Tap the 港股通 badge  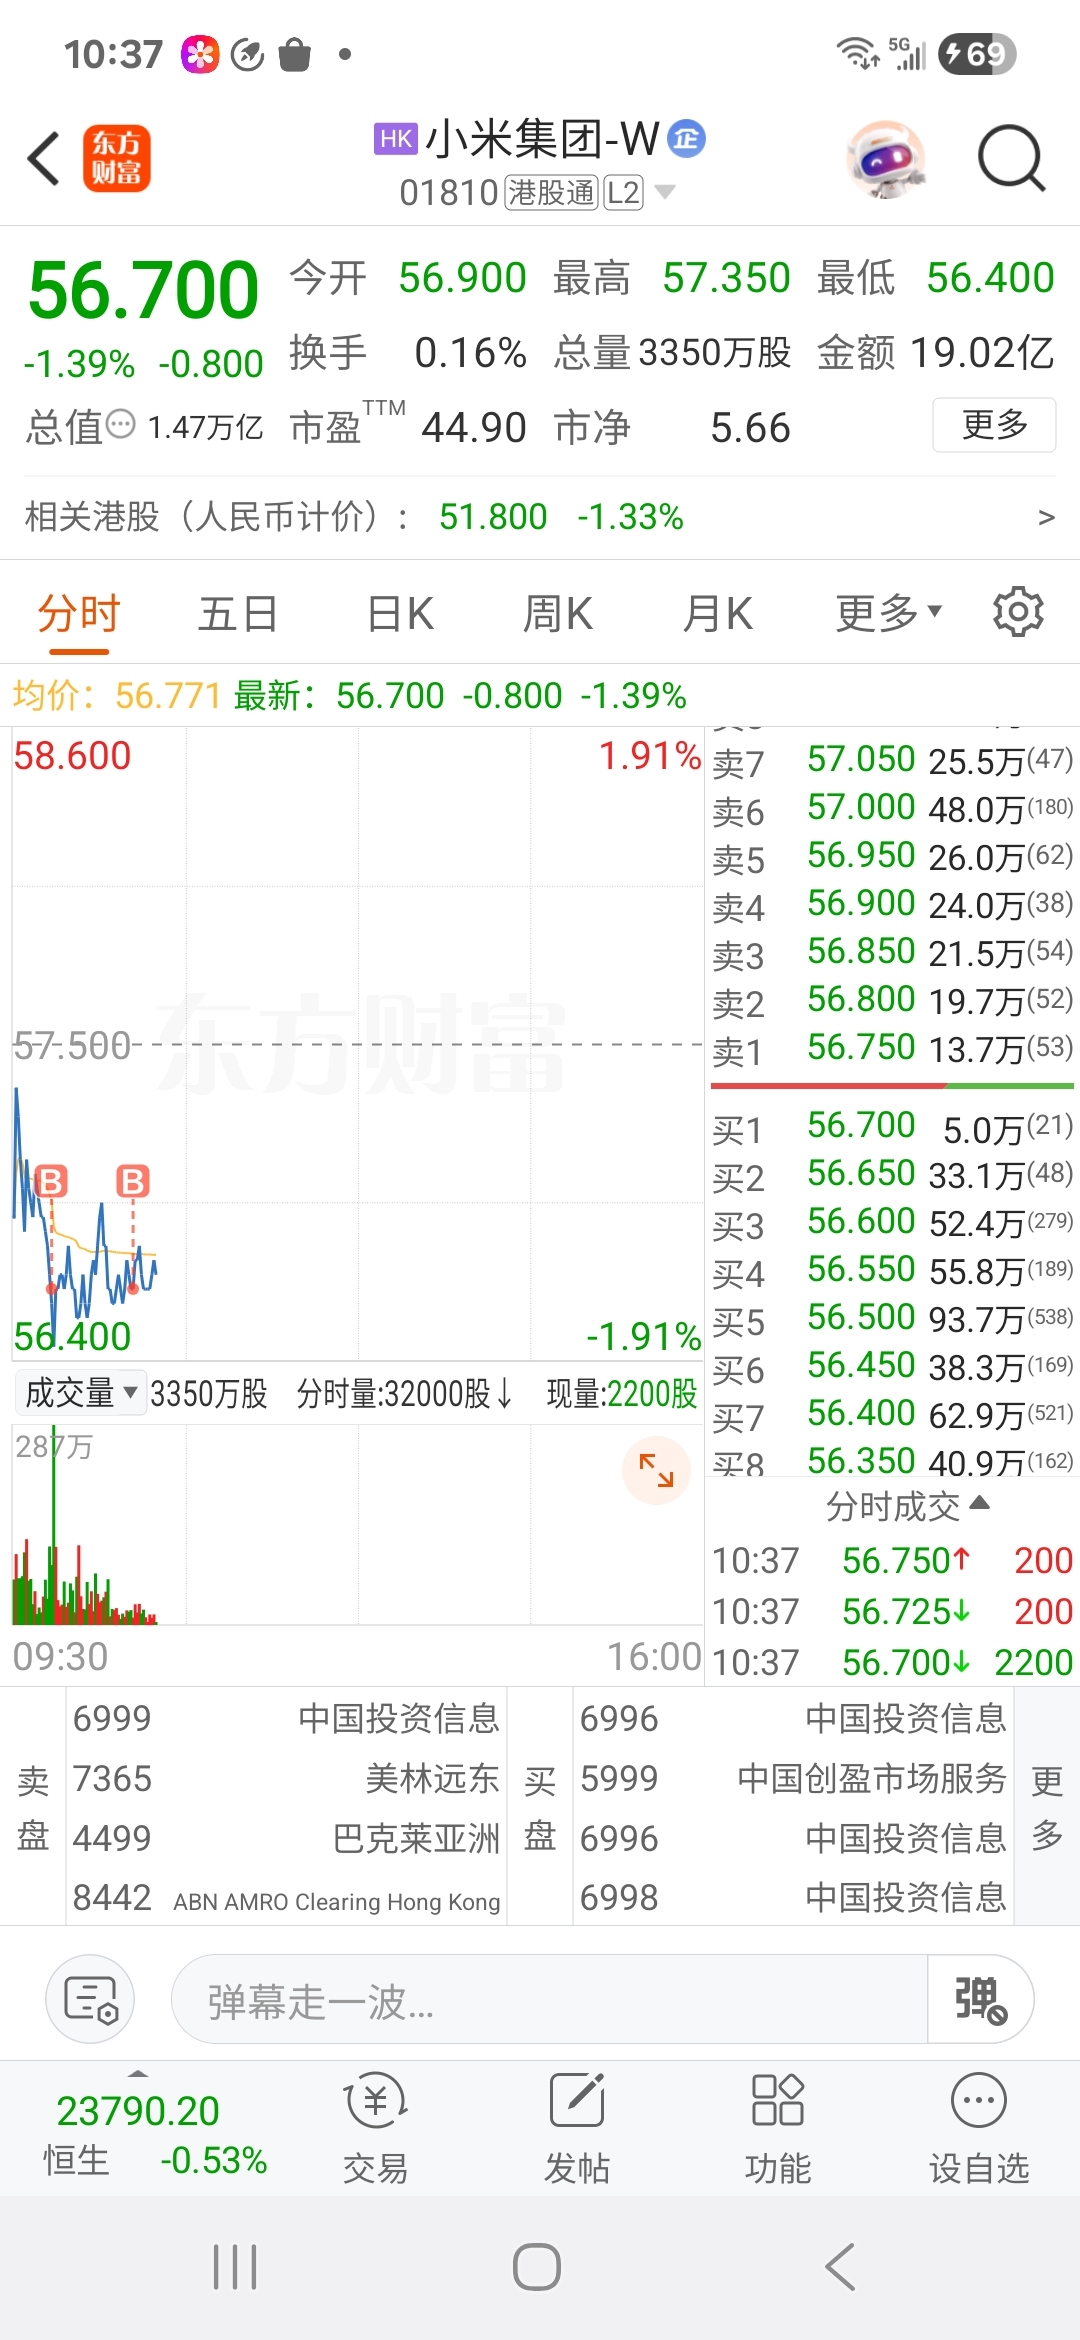tap(551, 192)
